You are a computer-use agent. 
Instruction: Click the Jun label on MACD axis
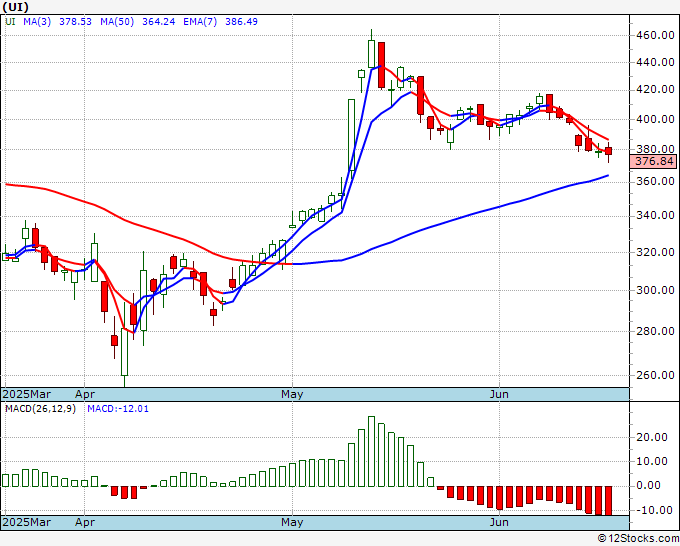coord(499,523)
